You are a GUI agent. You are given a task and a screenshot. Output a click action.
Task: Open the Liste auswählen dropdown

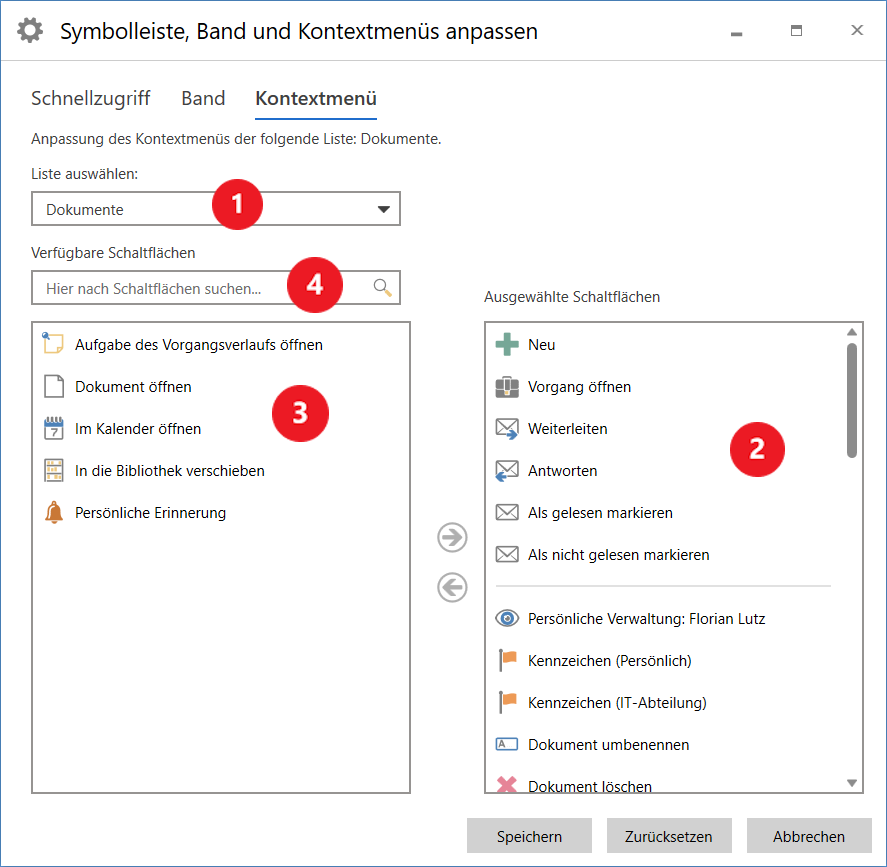(383, 208)
